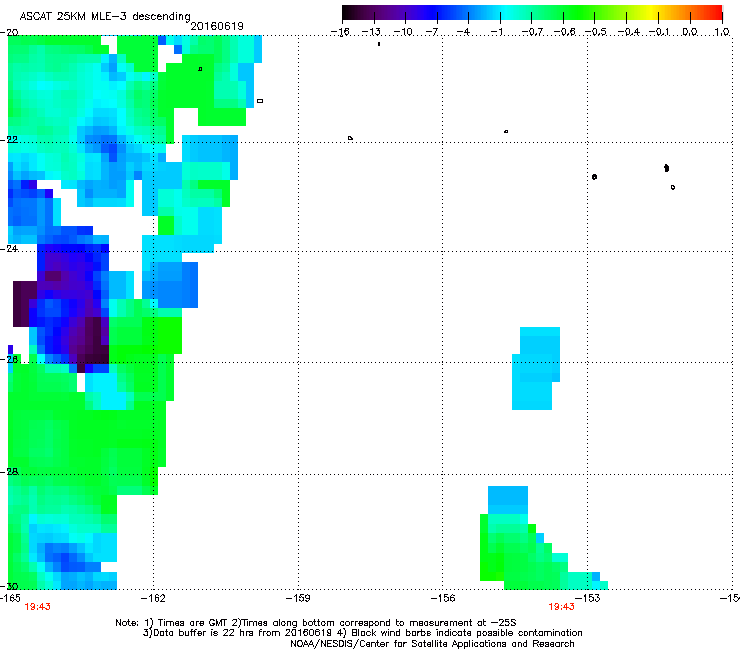Click the longitude label '-159'
This screenshot has width=740, height=650.
298,598
